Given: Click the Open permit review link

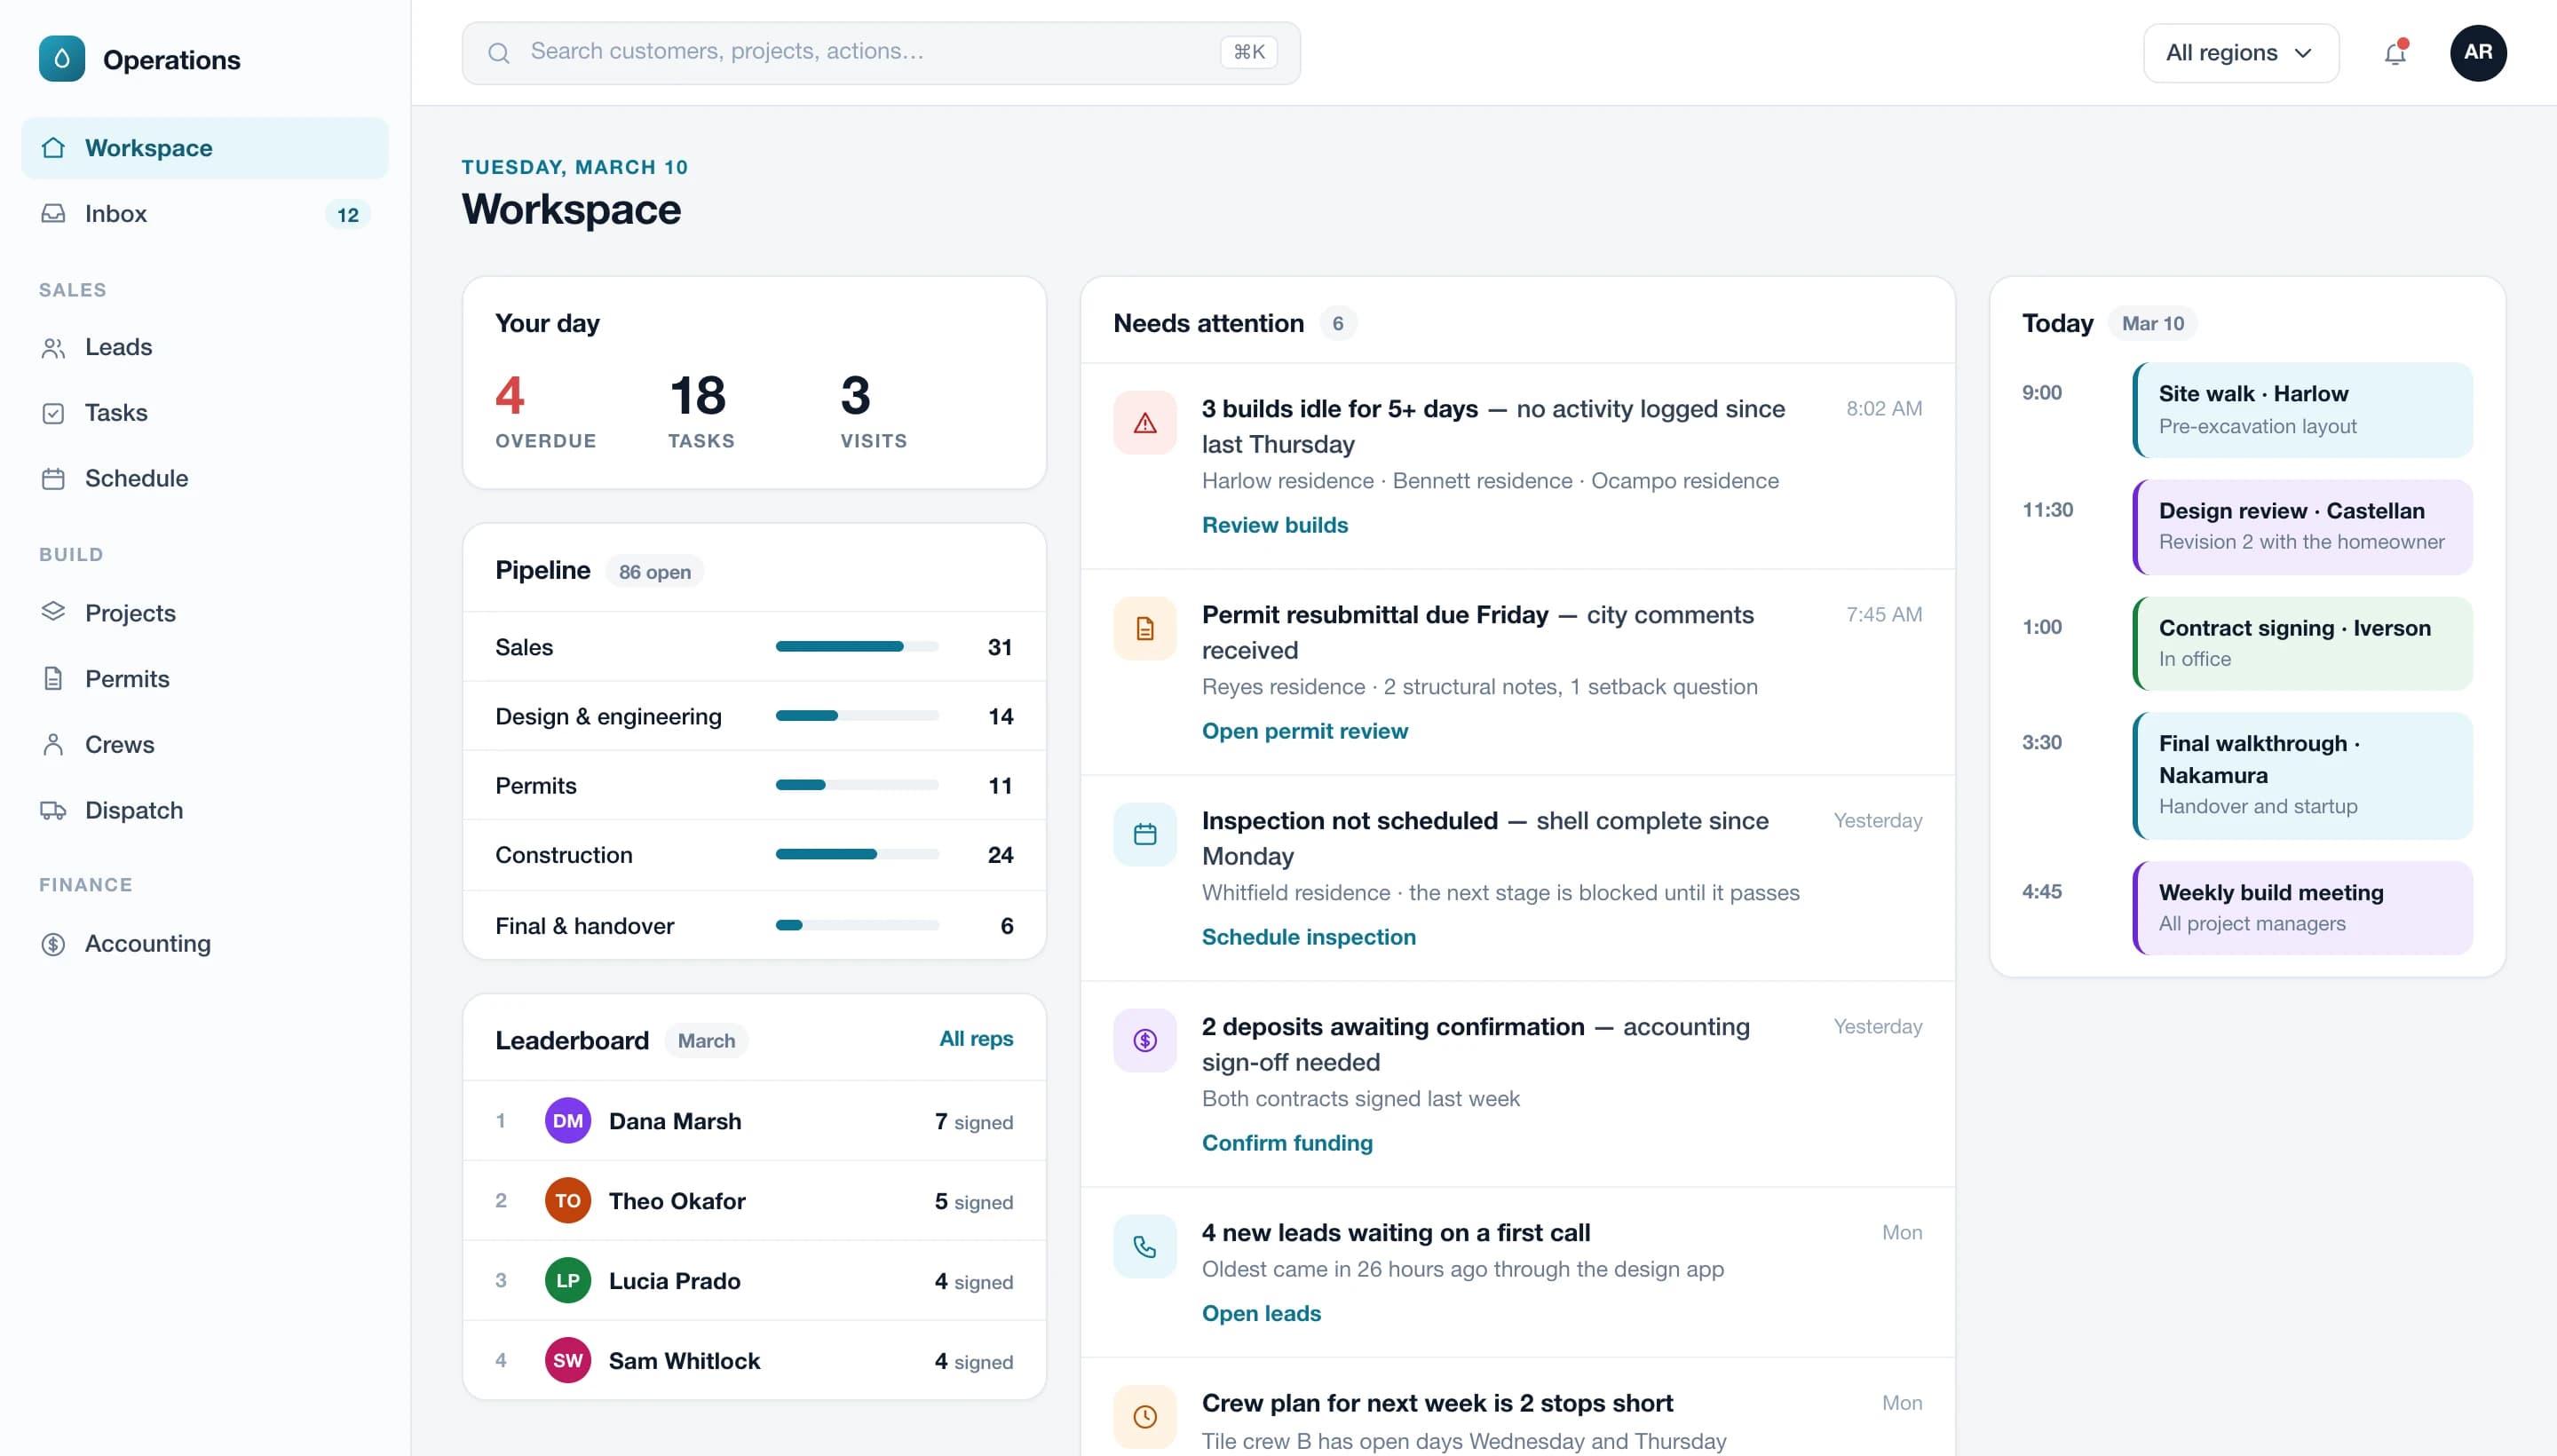Looking at the screenshot, I should pyautogui.click(x=1304, y=731).
